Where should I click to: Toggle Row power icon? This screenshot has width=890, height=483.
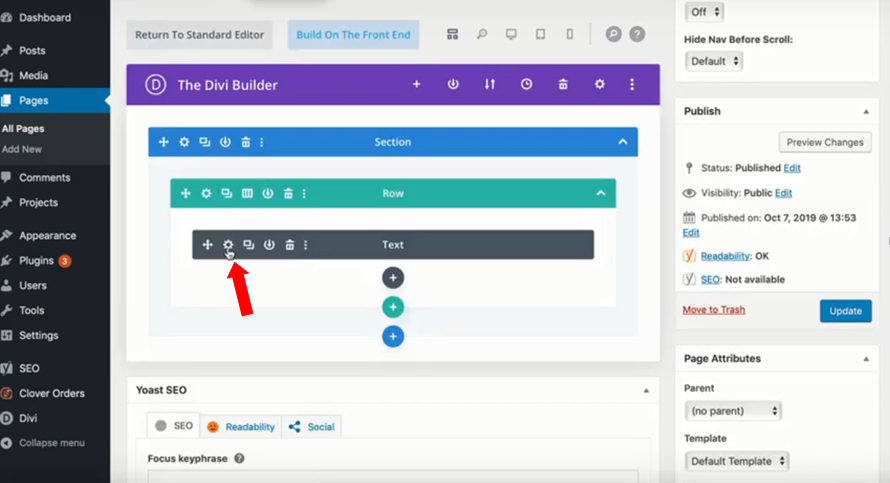click(268, 194)
